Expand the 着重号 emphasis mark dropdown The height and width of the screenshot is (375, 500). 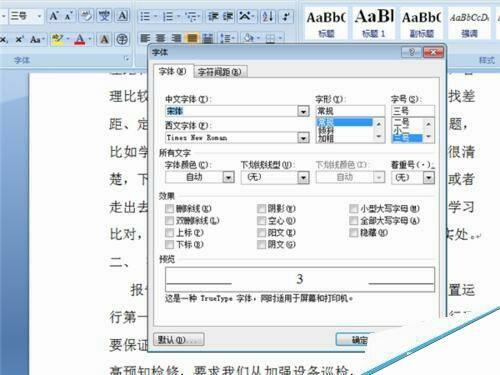click(428, 177)
